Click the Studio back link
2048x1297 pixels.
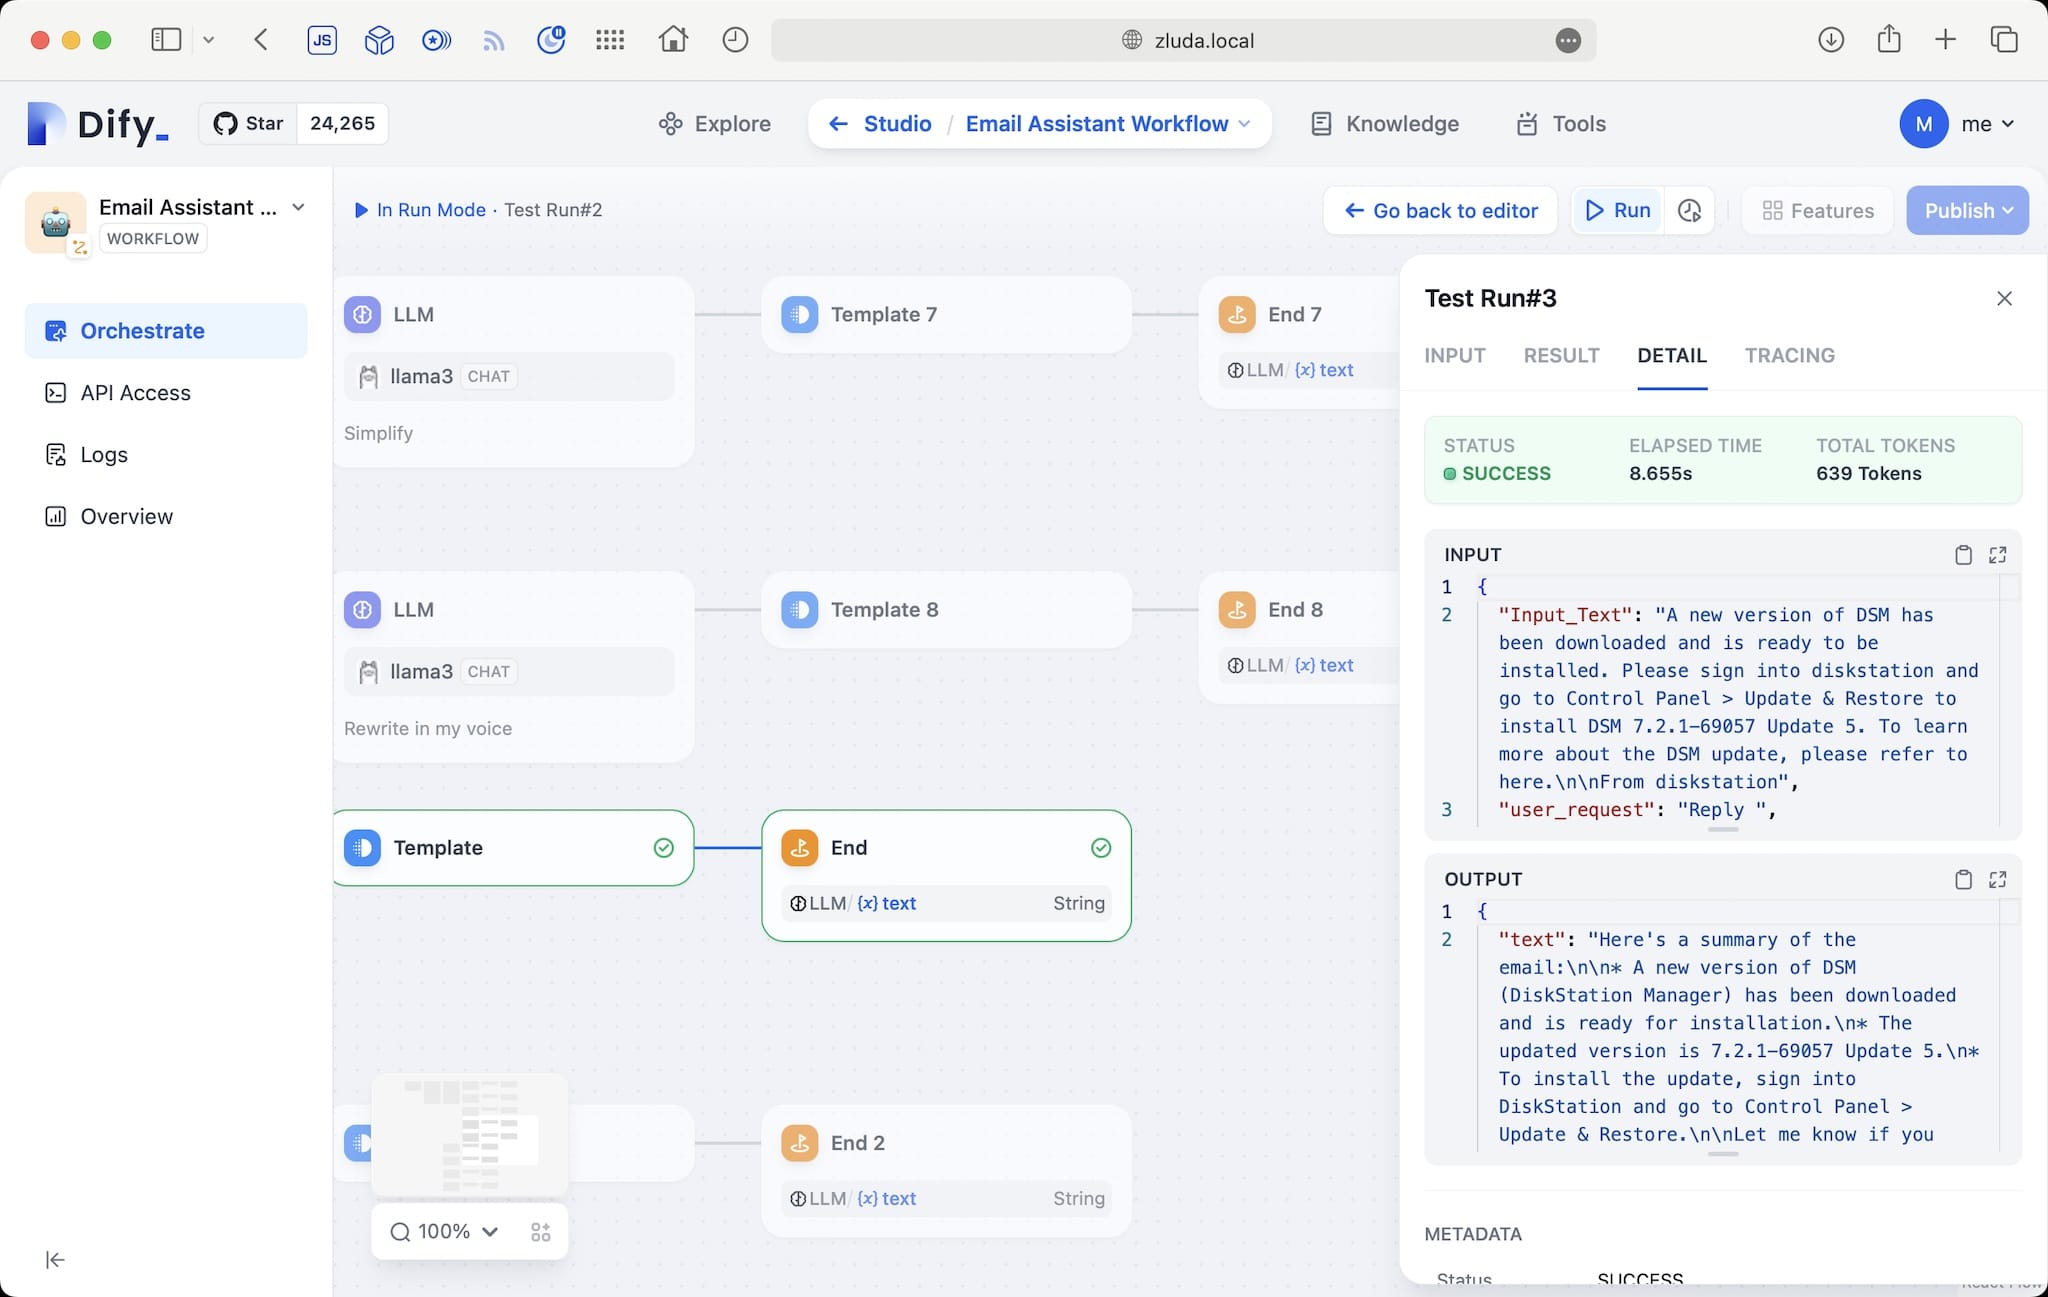pyautogui.click(x=880, y=124)
